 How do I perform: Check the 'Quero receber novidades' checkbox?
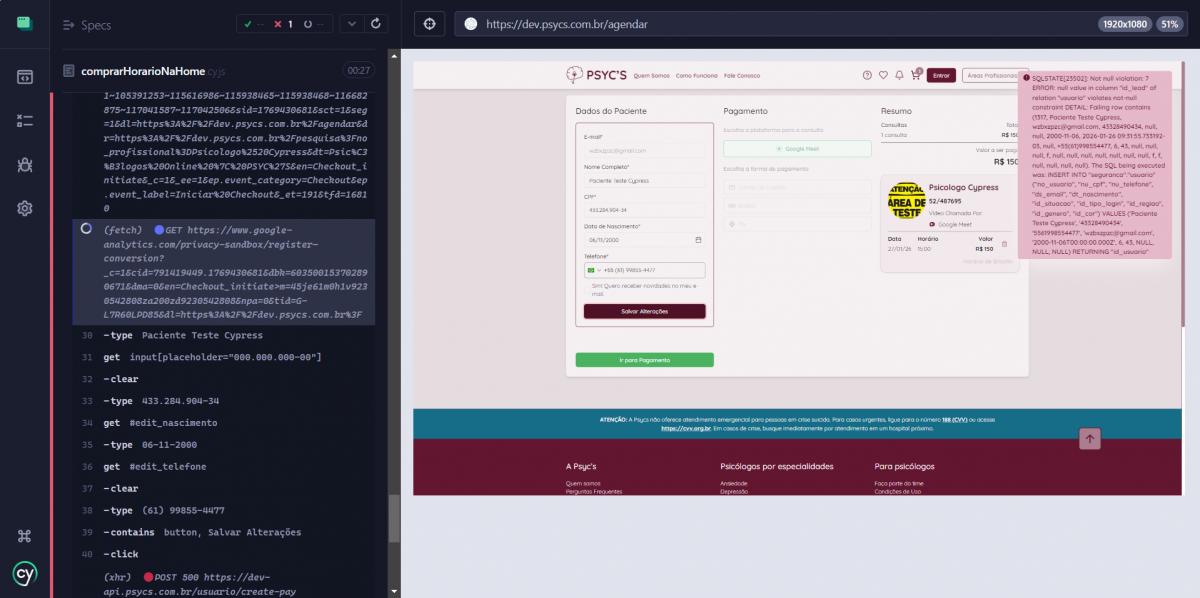587,286
